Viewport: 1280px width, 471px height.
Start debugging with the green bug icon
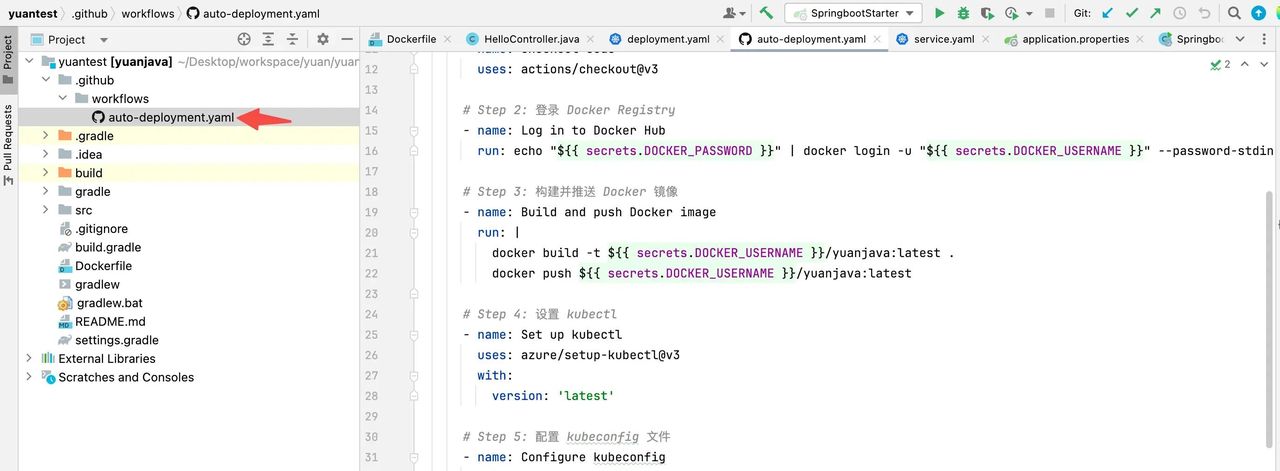coord(963,13)
